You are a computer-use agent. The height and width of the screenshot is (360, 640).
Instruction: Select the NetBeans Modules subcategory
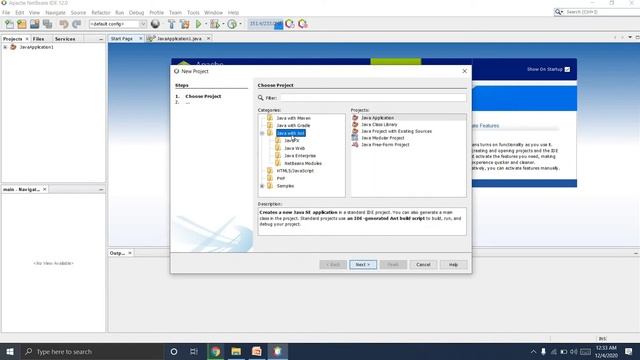[x=303, y=163]
